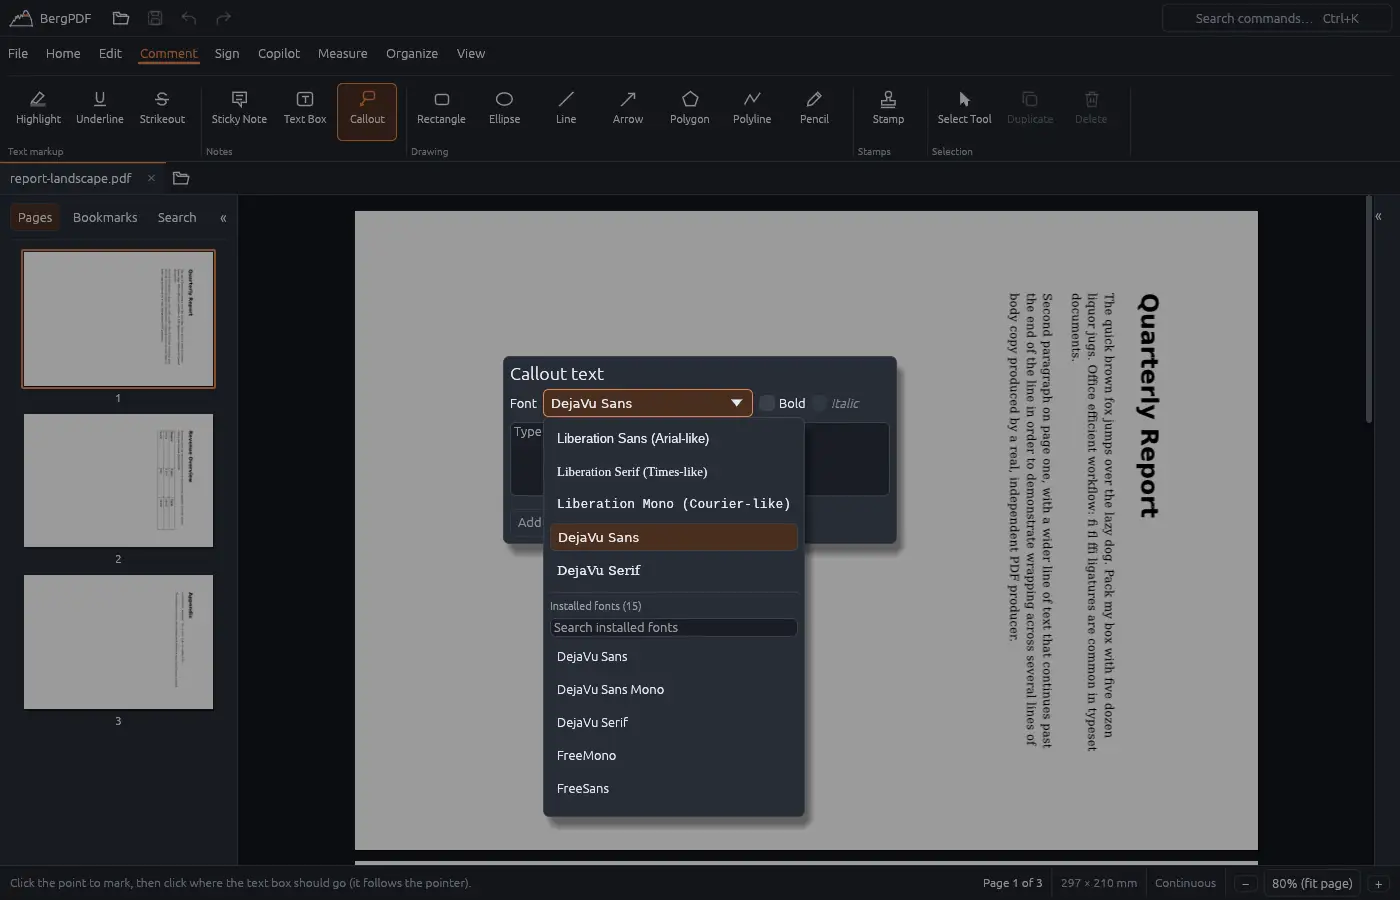
Task: Switch to the Bookmarks sidebar tab
Action: point(105,218)
